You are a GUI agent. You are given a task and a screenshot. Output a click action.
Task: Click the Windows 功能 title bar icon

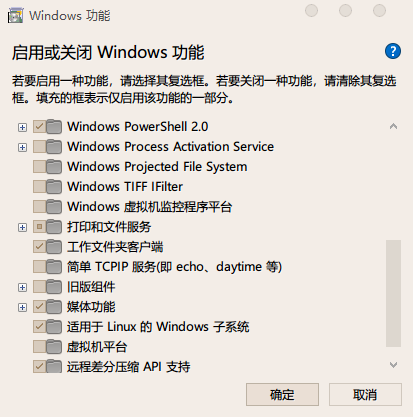pos(15,15)
